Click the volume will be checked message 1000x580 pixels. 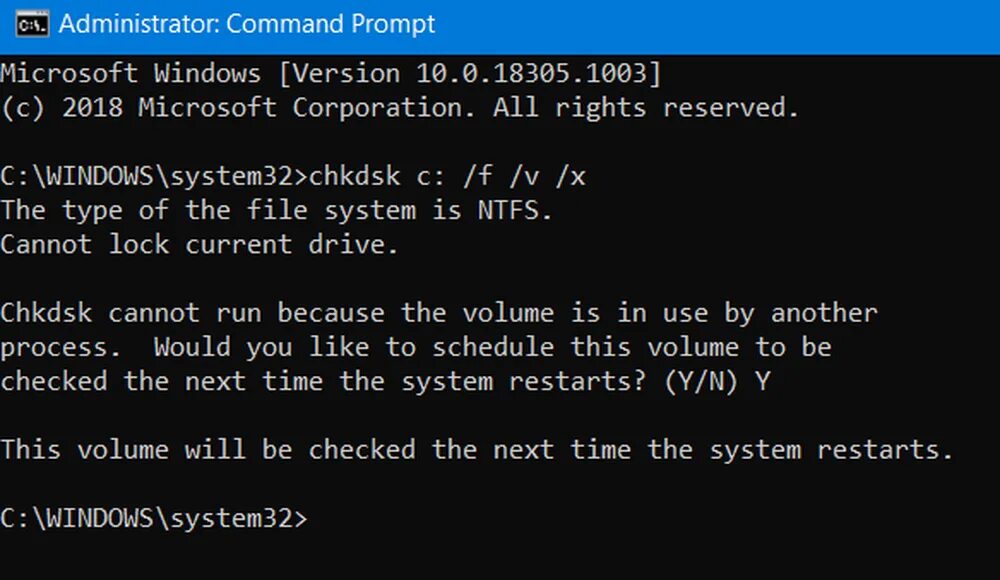coord(476,450)
